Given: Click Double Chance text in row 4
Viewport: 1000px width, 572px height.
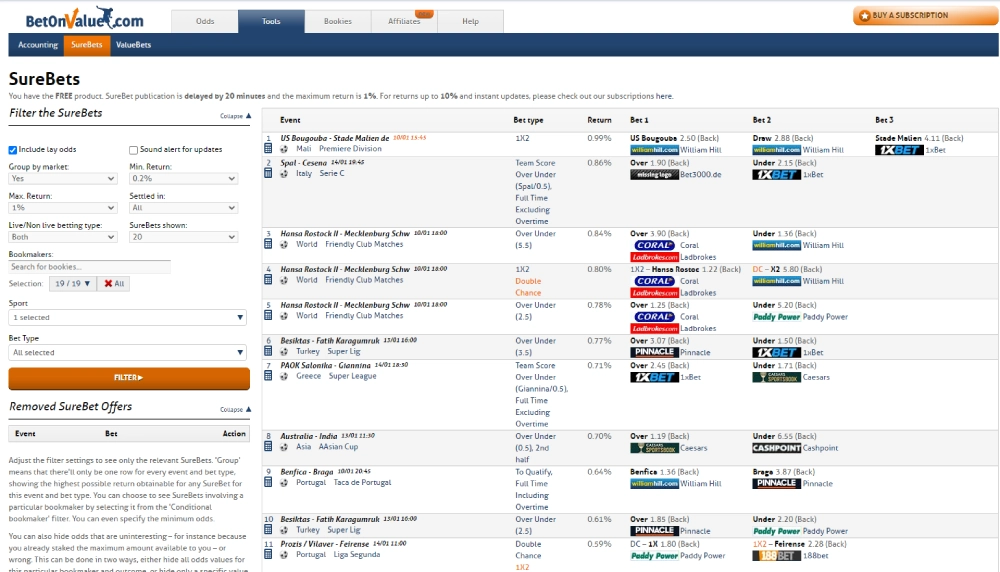Looking at the screenshot, I should (528, 287).
